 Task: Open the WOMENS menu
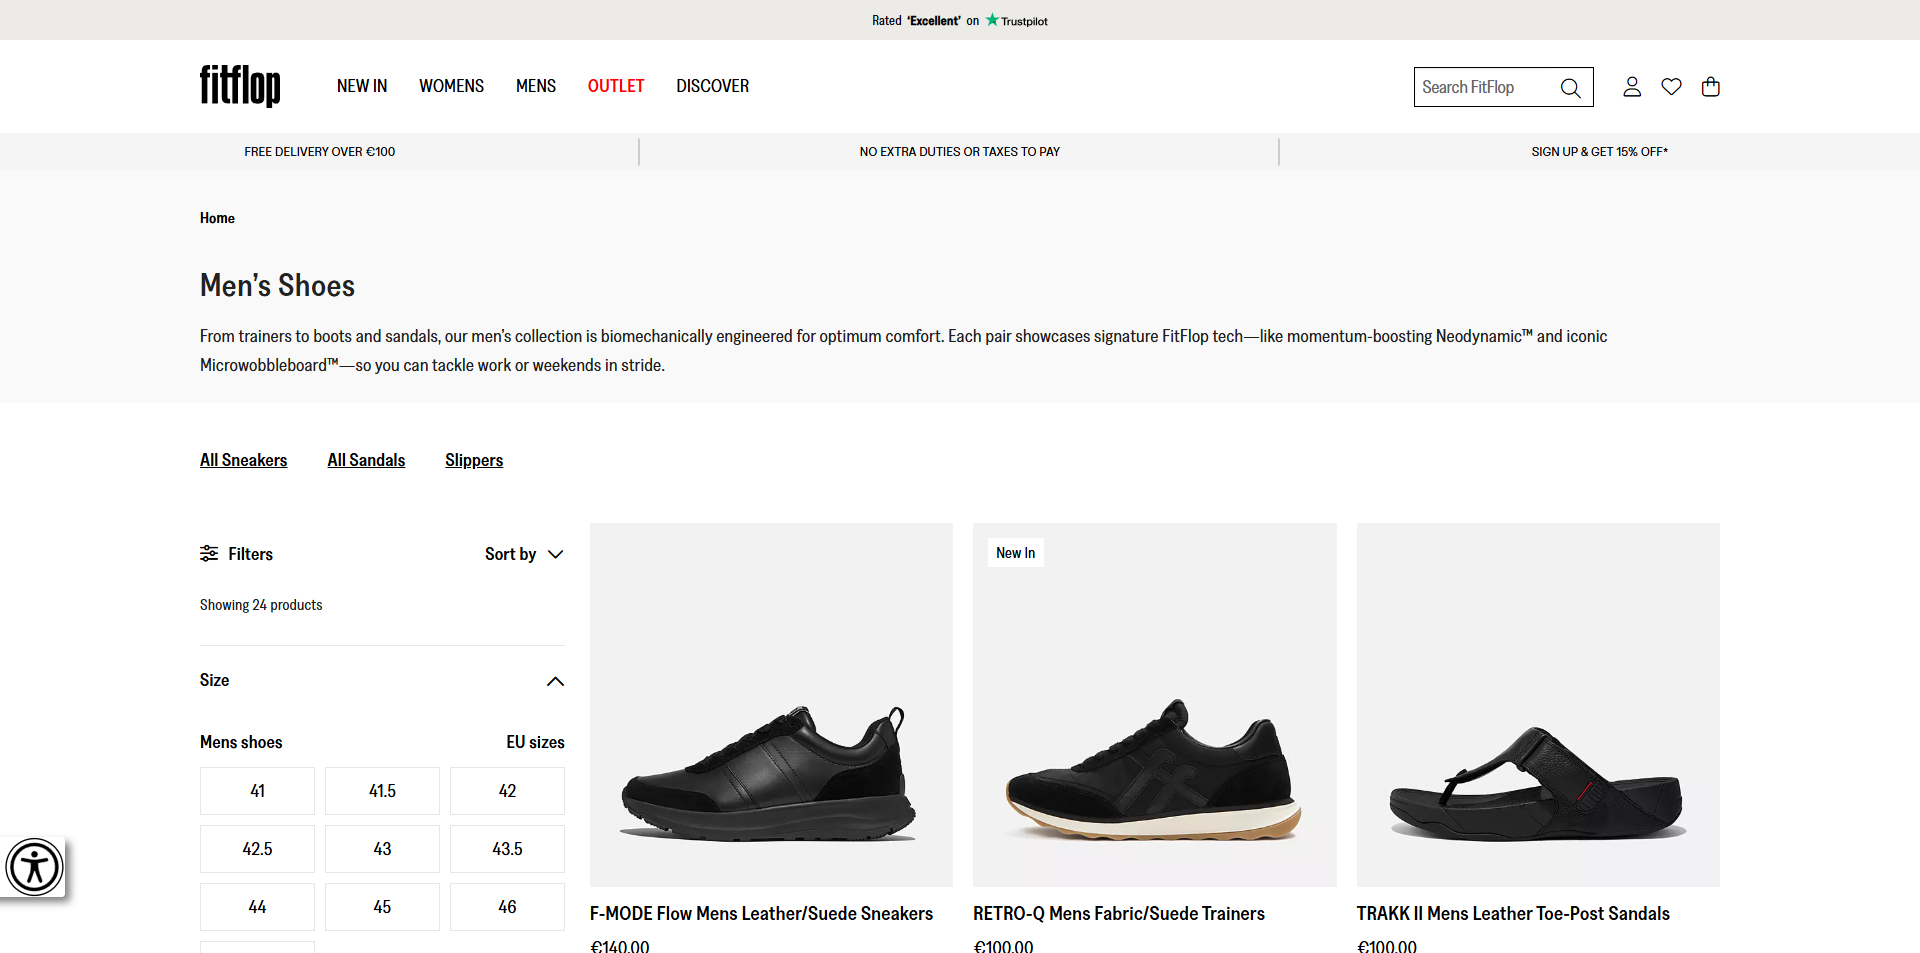tap(451, 86)
